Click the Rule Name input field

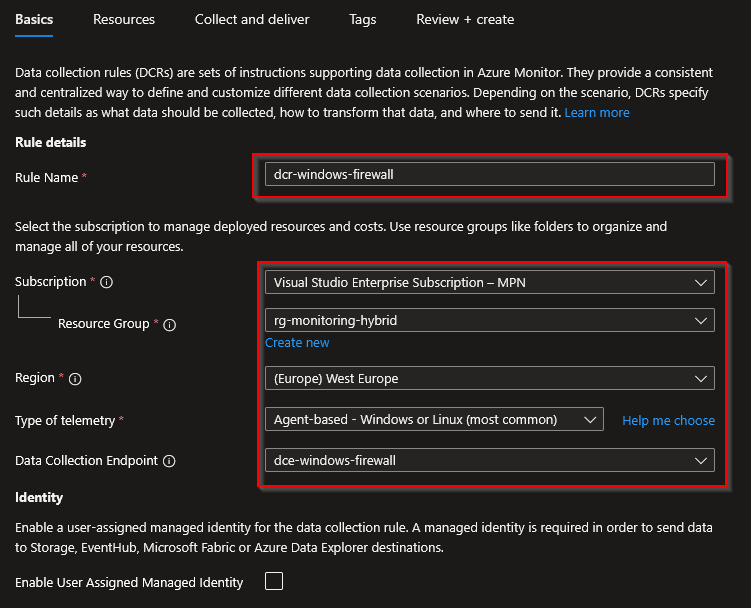pyautogui.click(x=489, y=174)
